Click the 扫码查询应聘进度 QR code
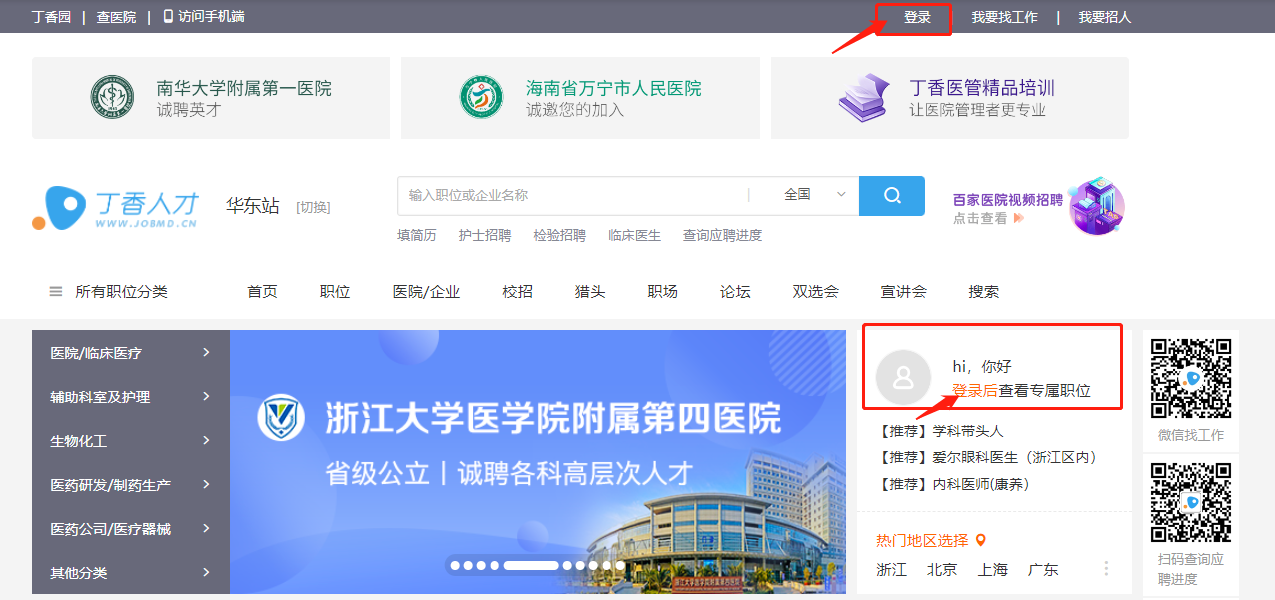The height and width of the screenshot is (600, 1275). click(1191, 502)
